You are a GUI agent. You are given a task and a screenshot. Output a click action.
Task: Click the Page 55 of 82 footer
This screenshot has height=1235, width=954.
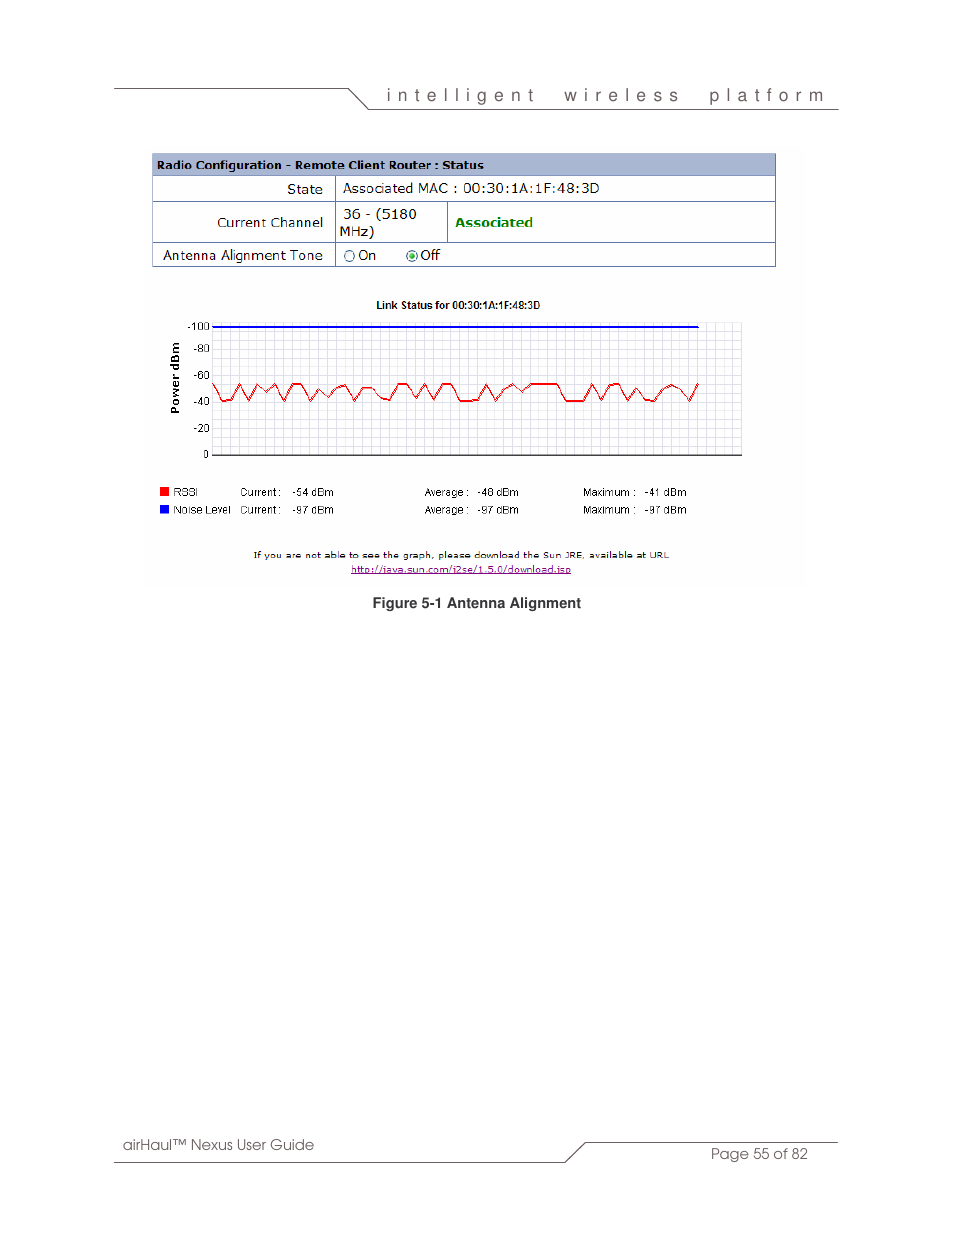click(759, 1154)
